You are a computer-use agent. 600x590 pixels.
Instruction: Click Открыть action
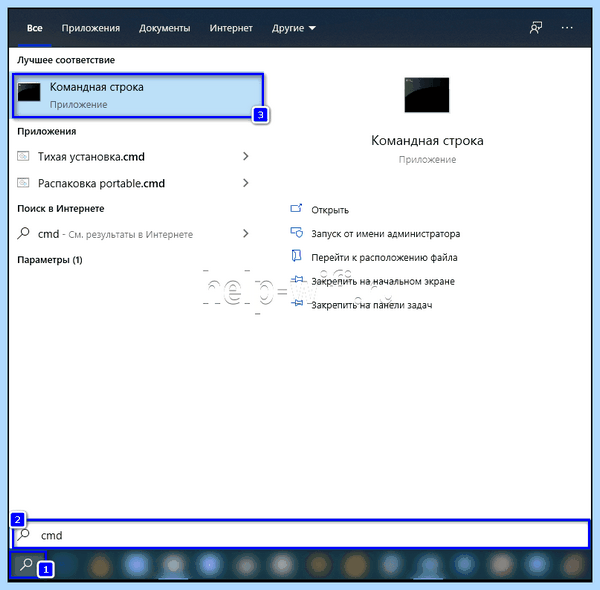point(330,210)
